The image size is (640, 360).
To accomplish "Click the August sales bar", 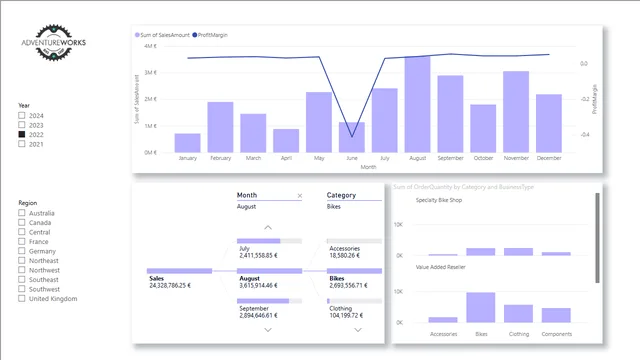I will pos(418,104).
